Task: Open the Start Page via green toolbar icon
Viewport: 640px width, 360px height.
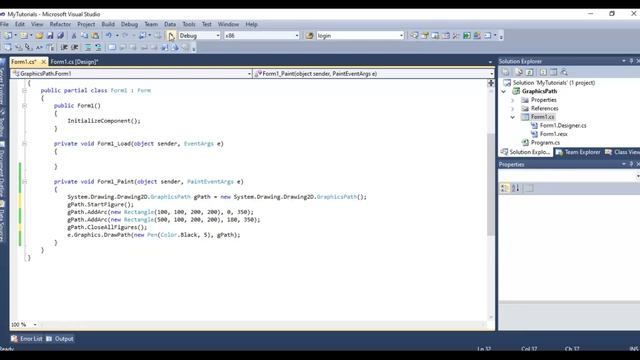Action: [x=467, y=36]
